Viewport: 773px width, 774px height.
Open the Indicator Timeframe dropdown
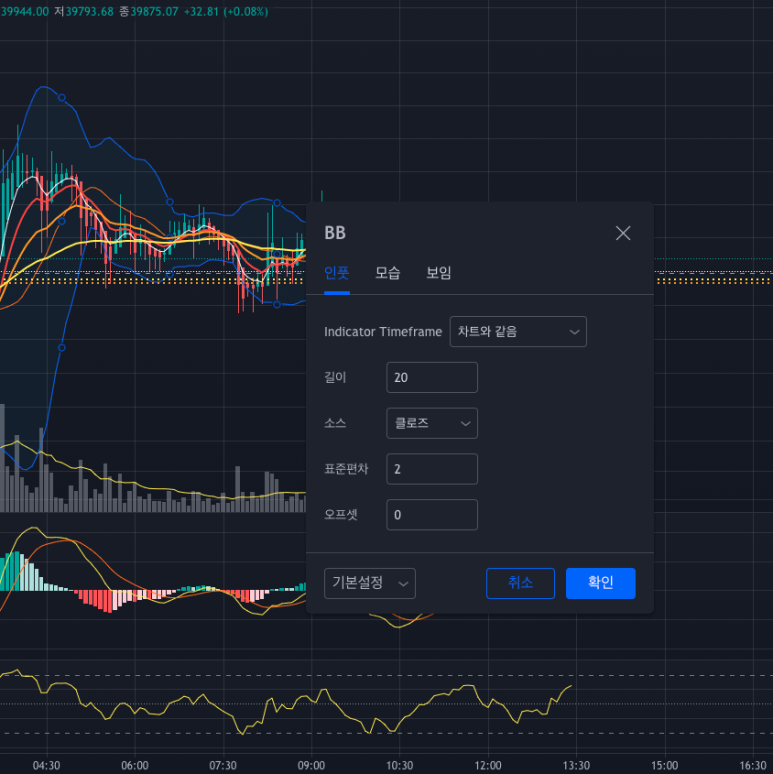(518, 332)
